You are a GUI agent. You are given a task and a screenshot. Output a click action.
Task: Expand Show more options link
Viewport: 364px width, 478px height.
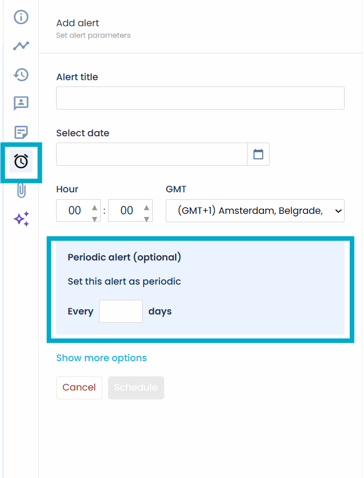pyautogui.click(x=101, y=358)
